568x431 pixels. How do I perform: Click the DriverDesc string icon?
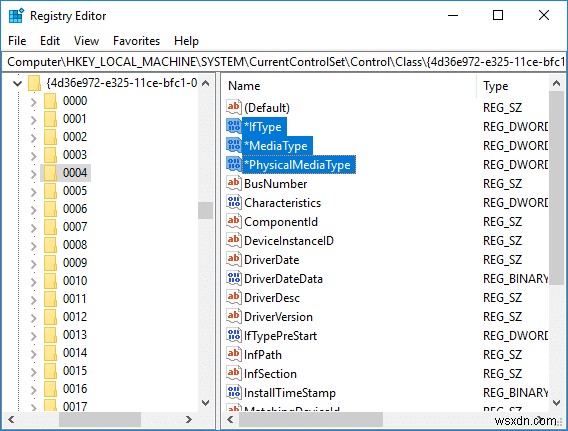(234, 298)
